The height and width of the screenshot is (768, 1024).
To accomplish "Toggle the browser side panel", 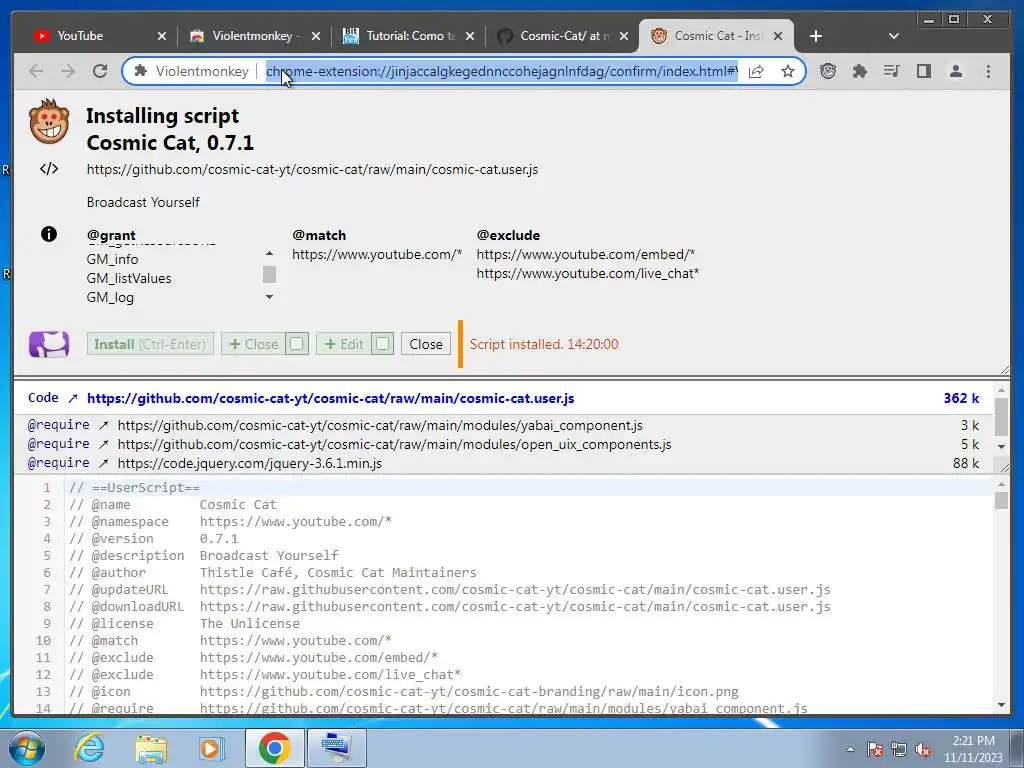I will point(923,71).
